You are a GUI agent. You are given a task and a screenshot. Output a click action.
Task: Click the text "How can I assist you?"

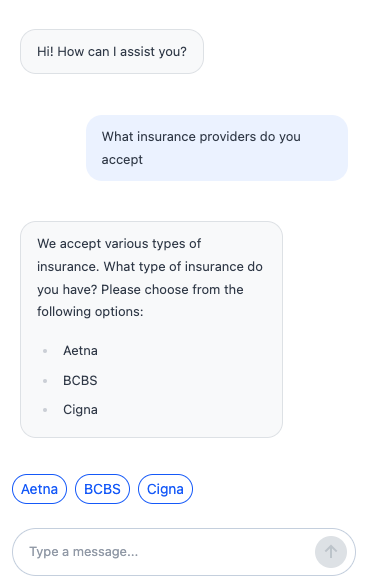tap(122, 52)
